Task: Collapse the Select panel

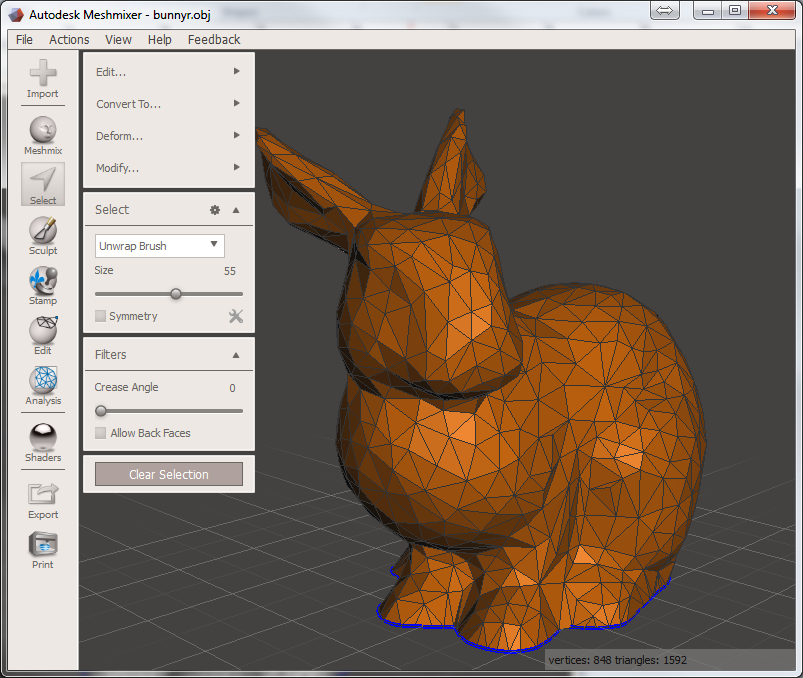Action: tap(236, 210)
